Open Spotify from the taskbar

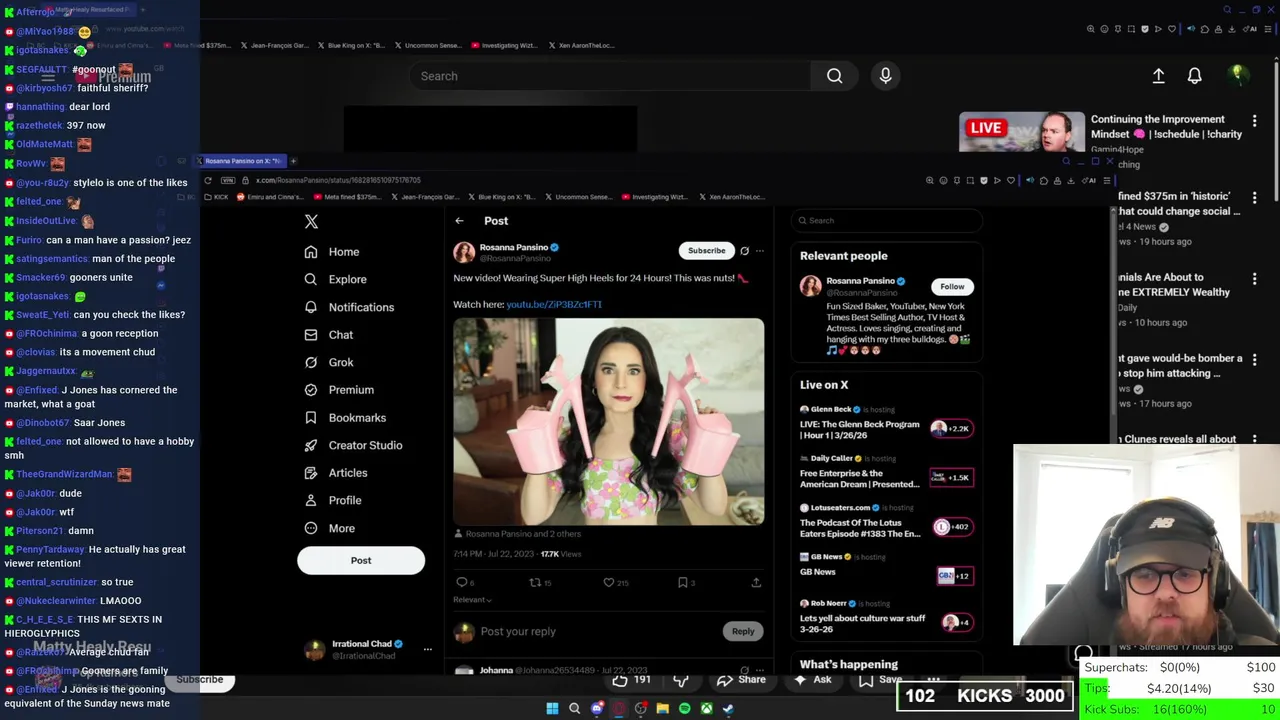click(x=684, y=709)
